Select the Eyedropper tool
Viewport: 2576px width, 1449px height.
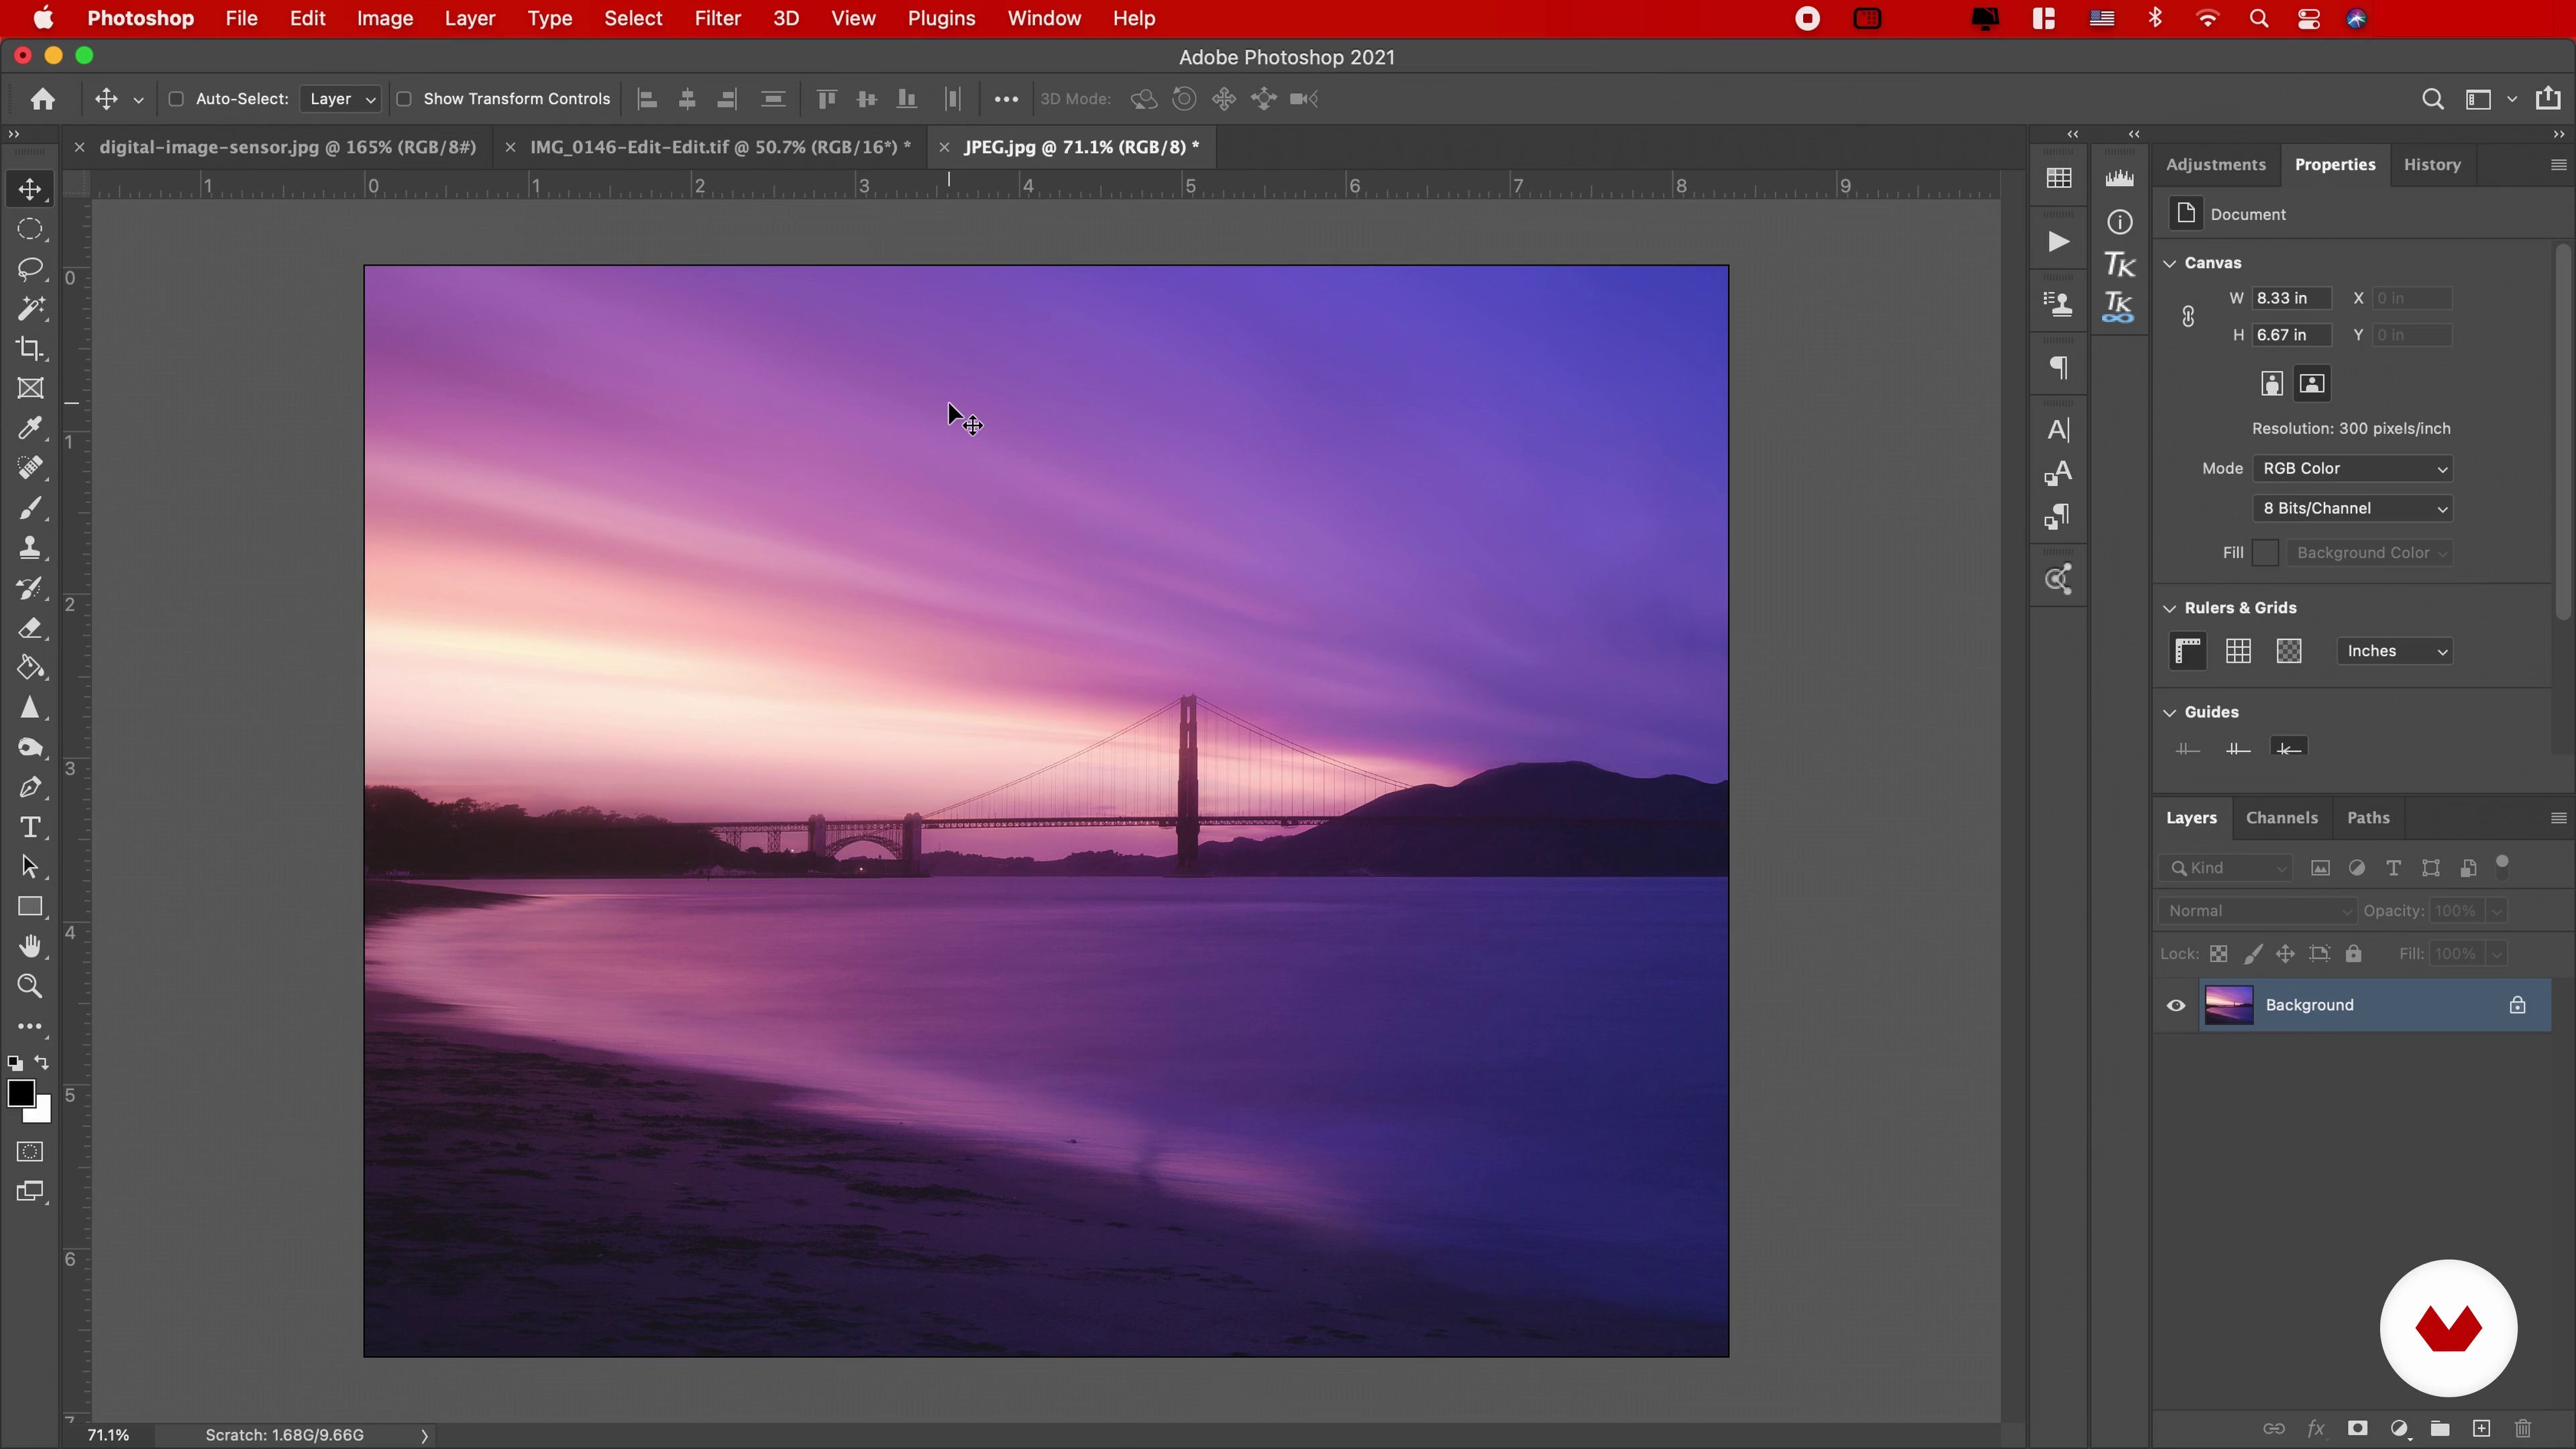coord(30,429)
